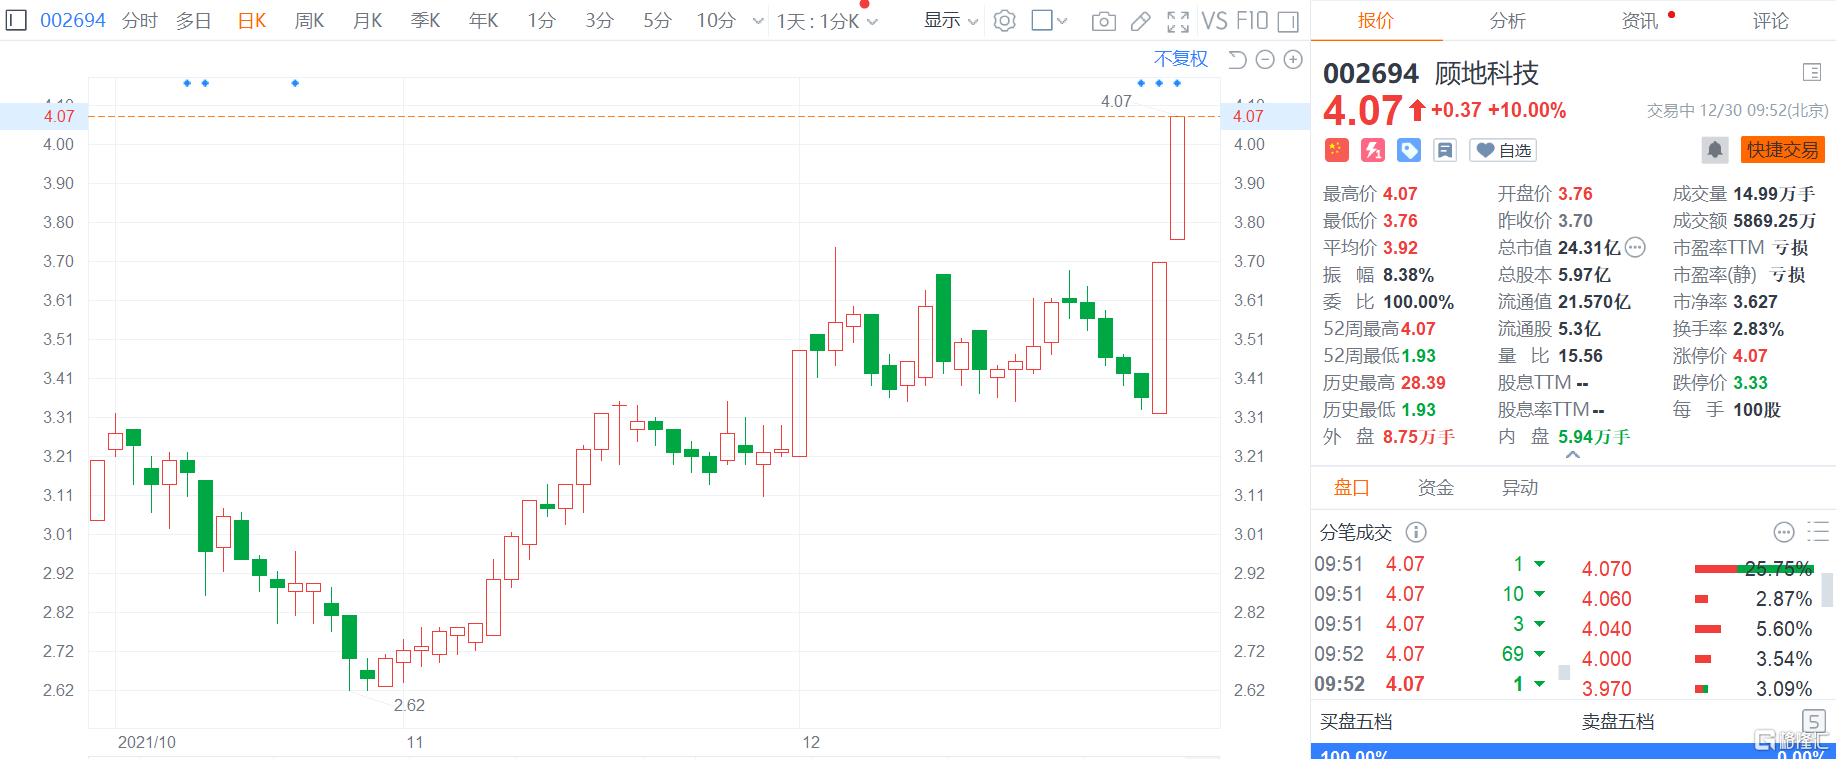The height and width of the screenshot is (759, 1837).
Task: Show info about 分笔成交
Action: [x=1416, y=532]
